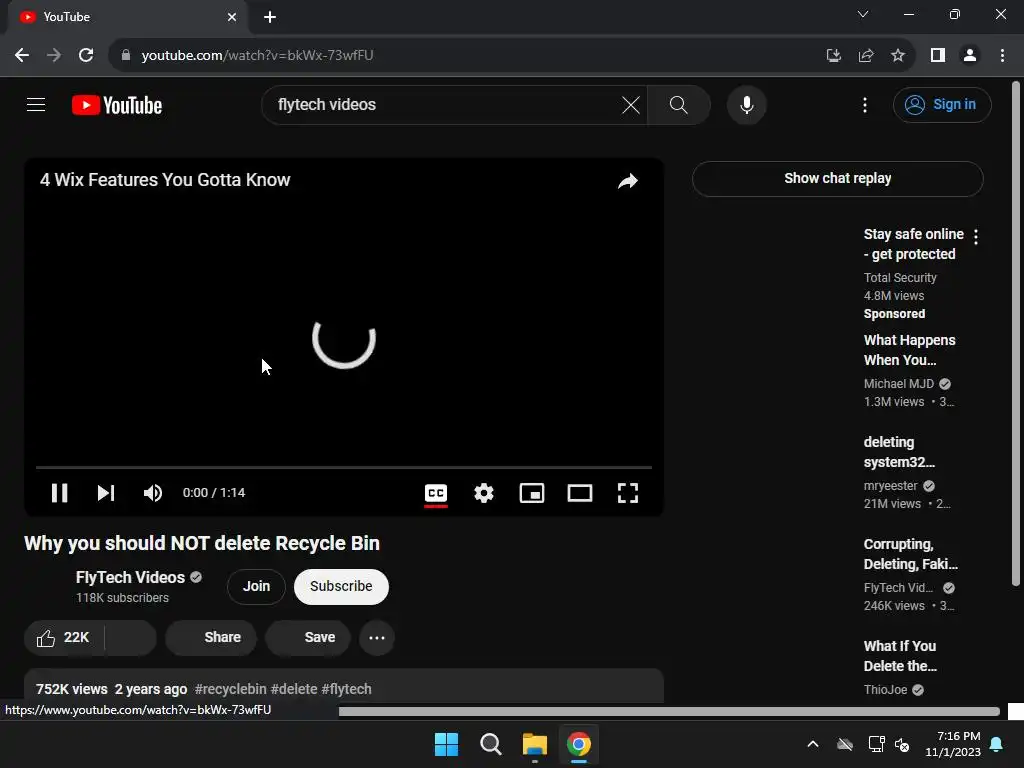Install app icon in address bar
The width and height of the screenshot is (1024, 768).
(833, 56)
